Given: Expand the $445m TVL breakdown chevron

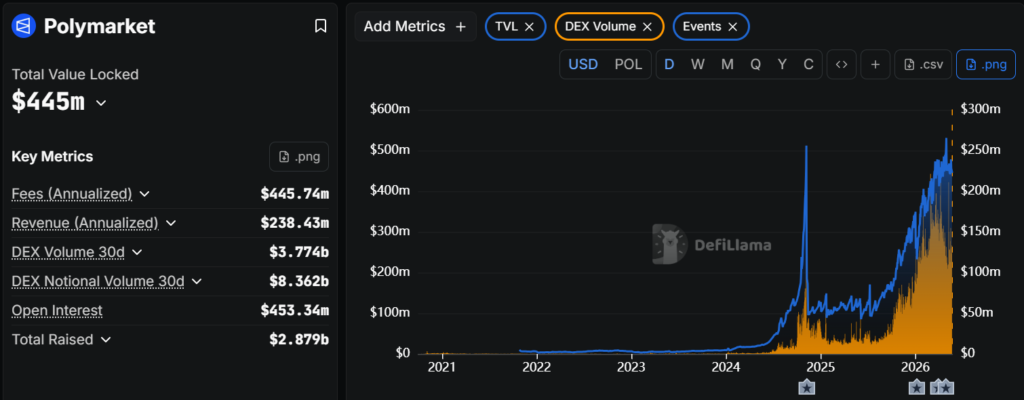Looking at the screenshot, I should coord(101,103).
